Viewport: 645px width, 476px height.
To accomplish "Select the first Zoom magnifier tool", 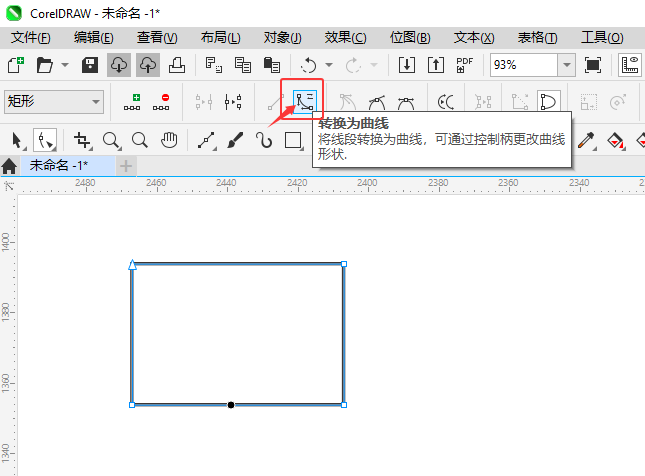I will click(111, 140).
